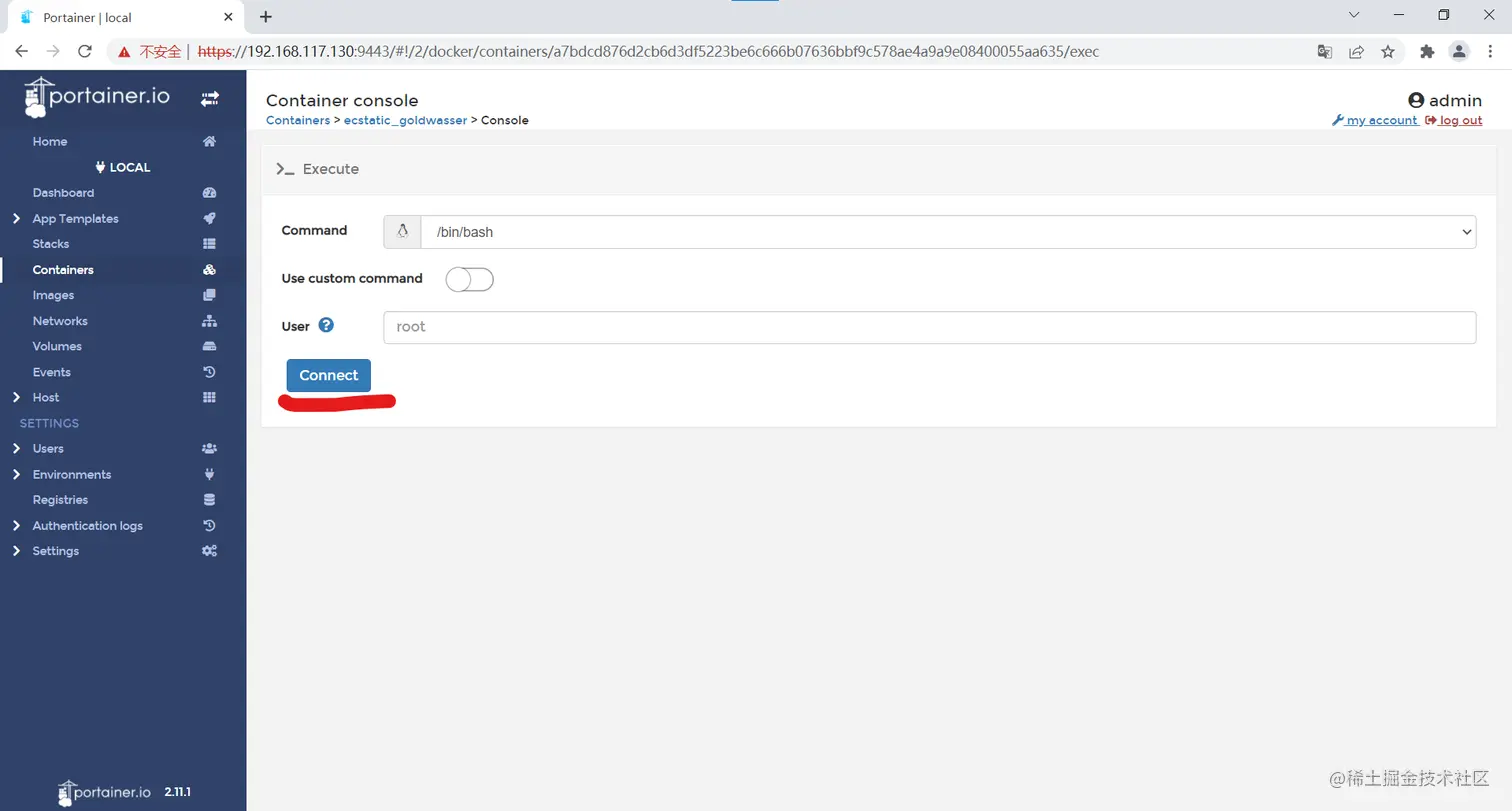Reload the page in the browser
1512x811 pixels.
click(x=85, y=51)
